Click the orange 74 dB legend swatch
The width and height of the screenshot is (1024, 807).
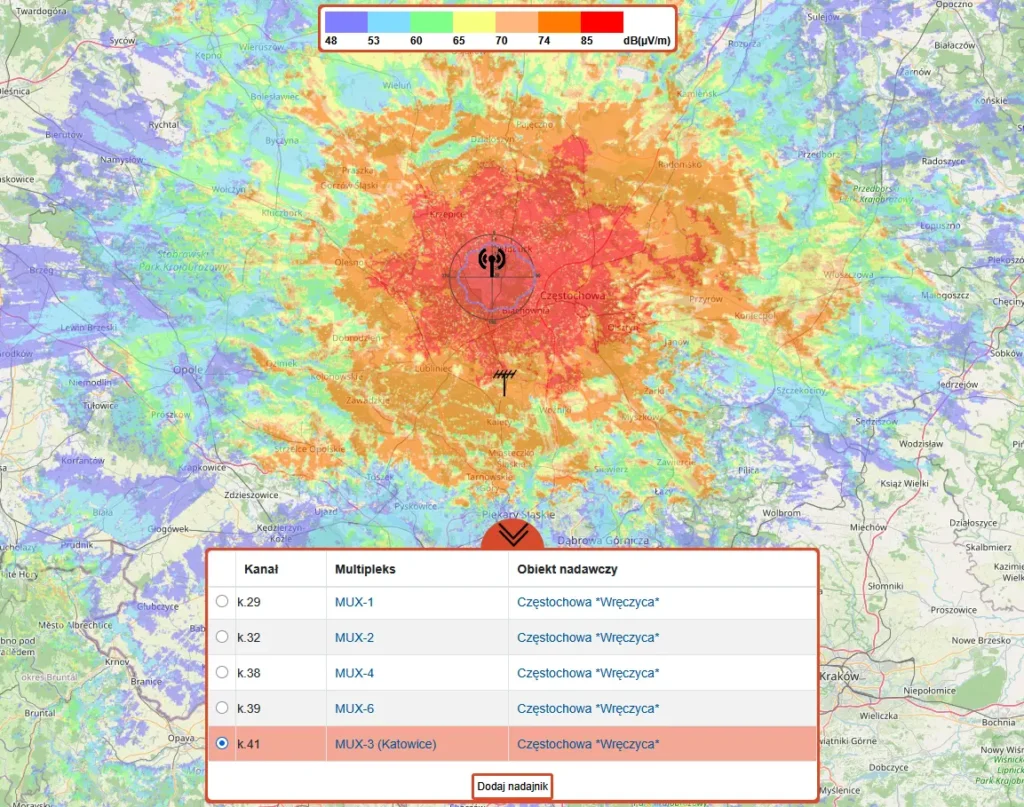point(559,22)
